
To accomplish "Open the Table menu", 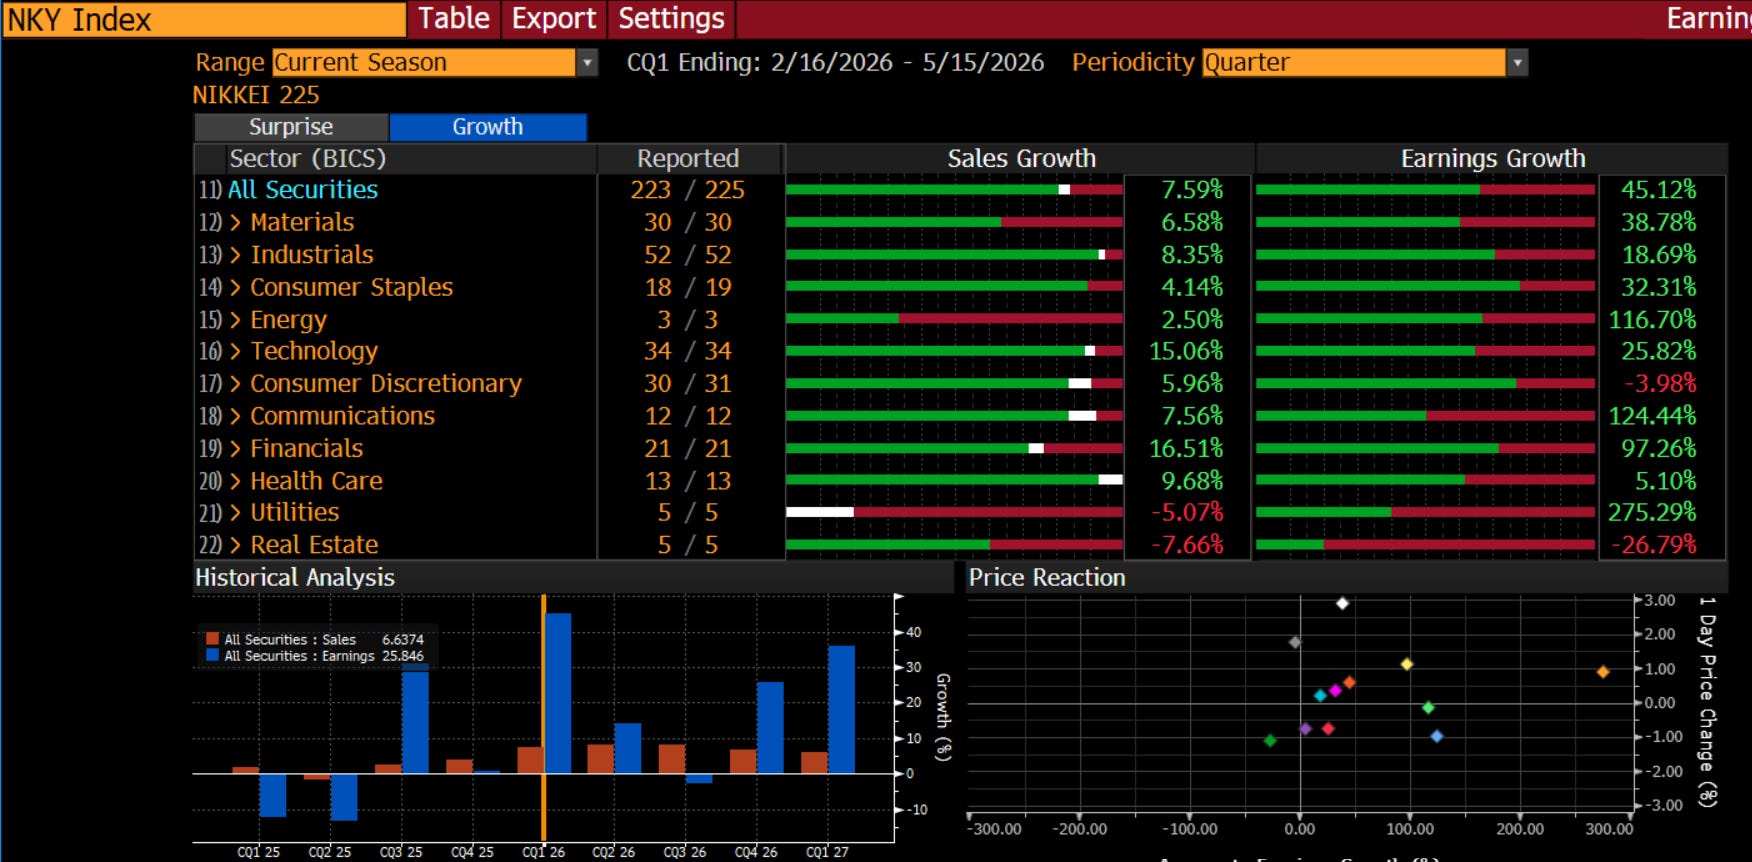I will (x=454, y=18).
